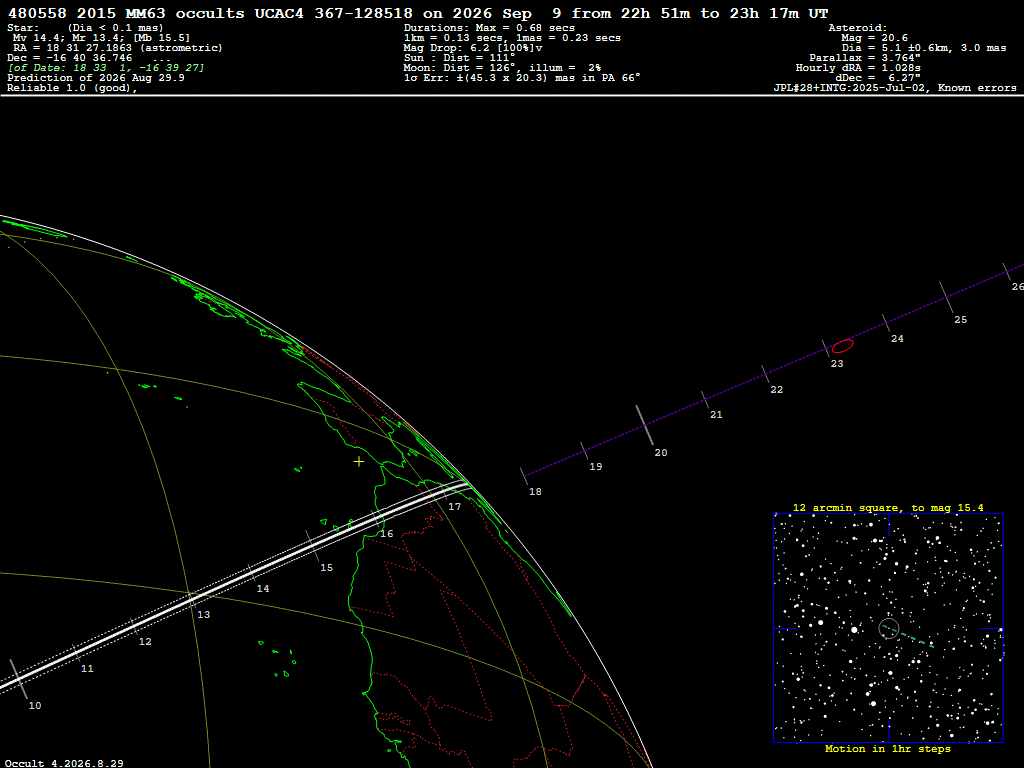Select time tick labeled 20 on path
This screenshot has height=768, width=1024.
645,425
